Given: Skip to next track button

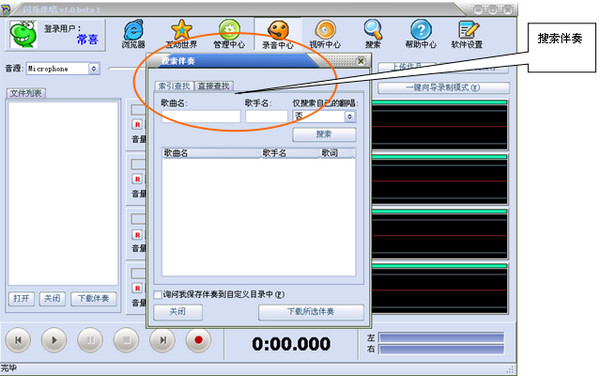Looking at the screenshot, I should pyautogui.click(x=162, y=340).
